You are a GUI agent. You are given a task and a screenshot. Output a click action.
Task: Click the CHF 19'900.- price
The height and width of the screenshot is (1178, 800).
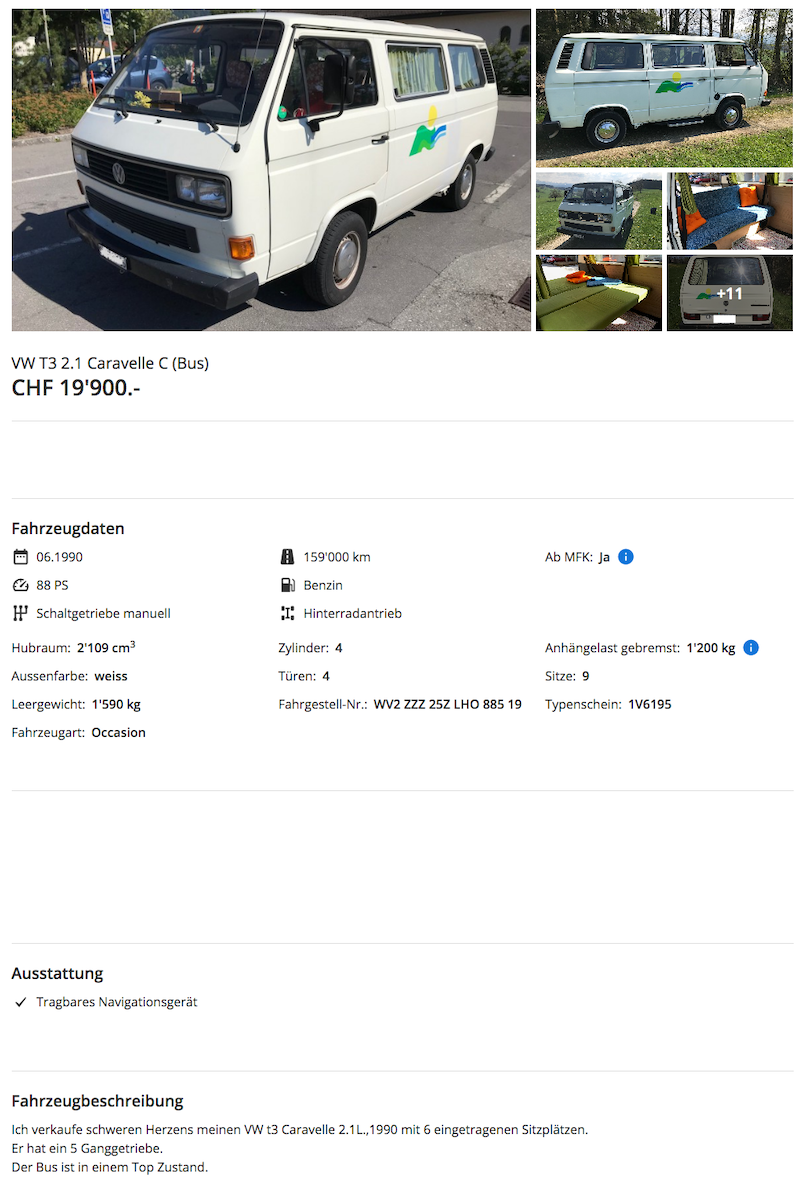(76, 388)
